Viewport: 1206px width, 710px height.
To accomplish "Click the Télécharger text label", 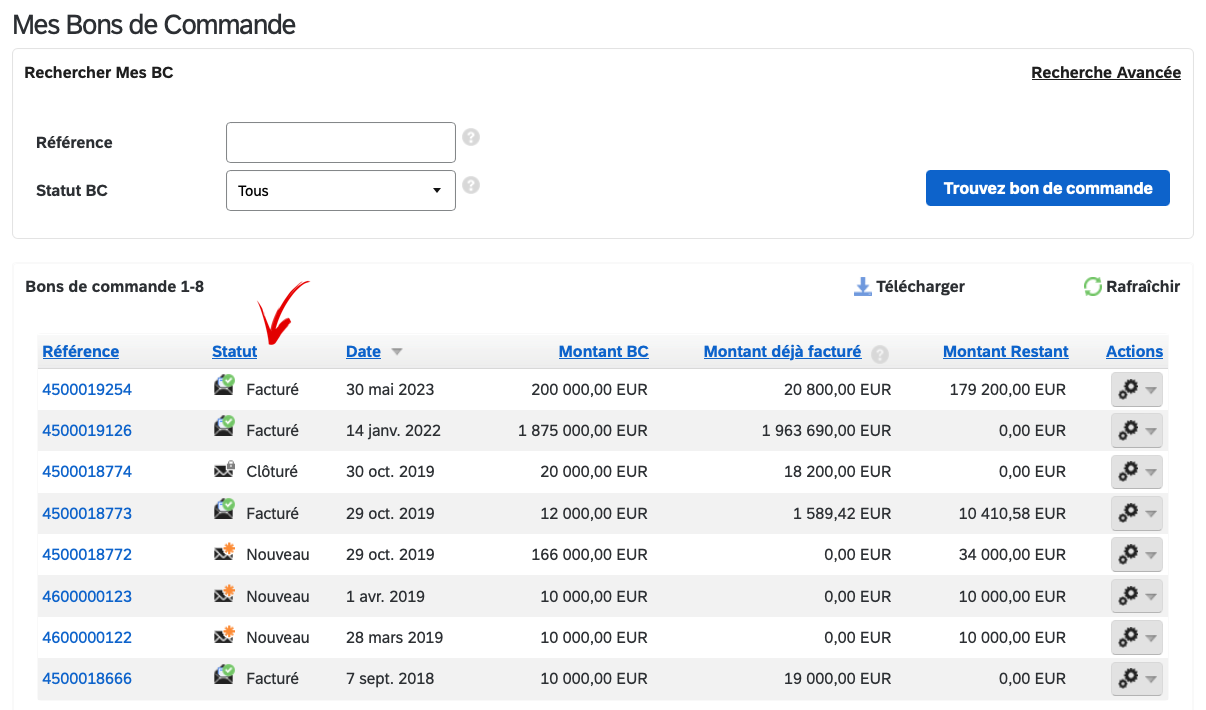I will click(x=920, y=286).
